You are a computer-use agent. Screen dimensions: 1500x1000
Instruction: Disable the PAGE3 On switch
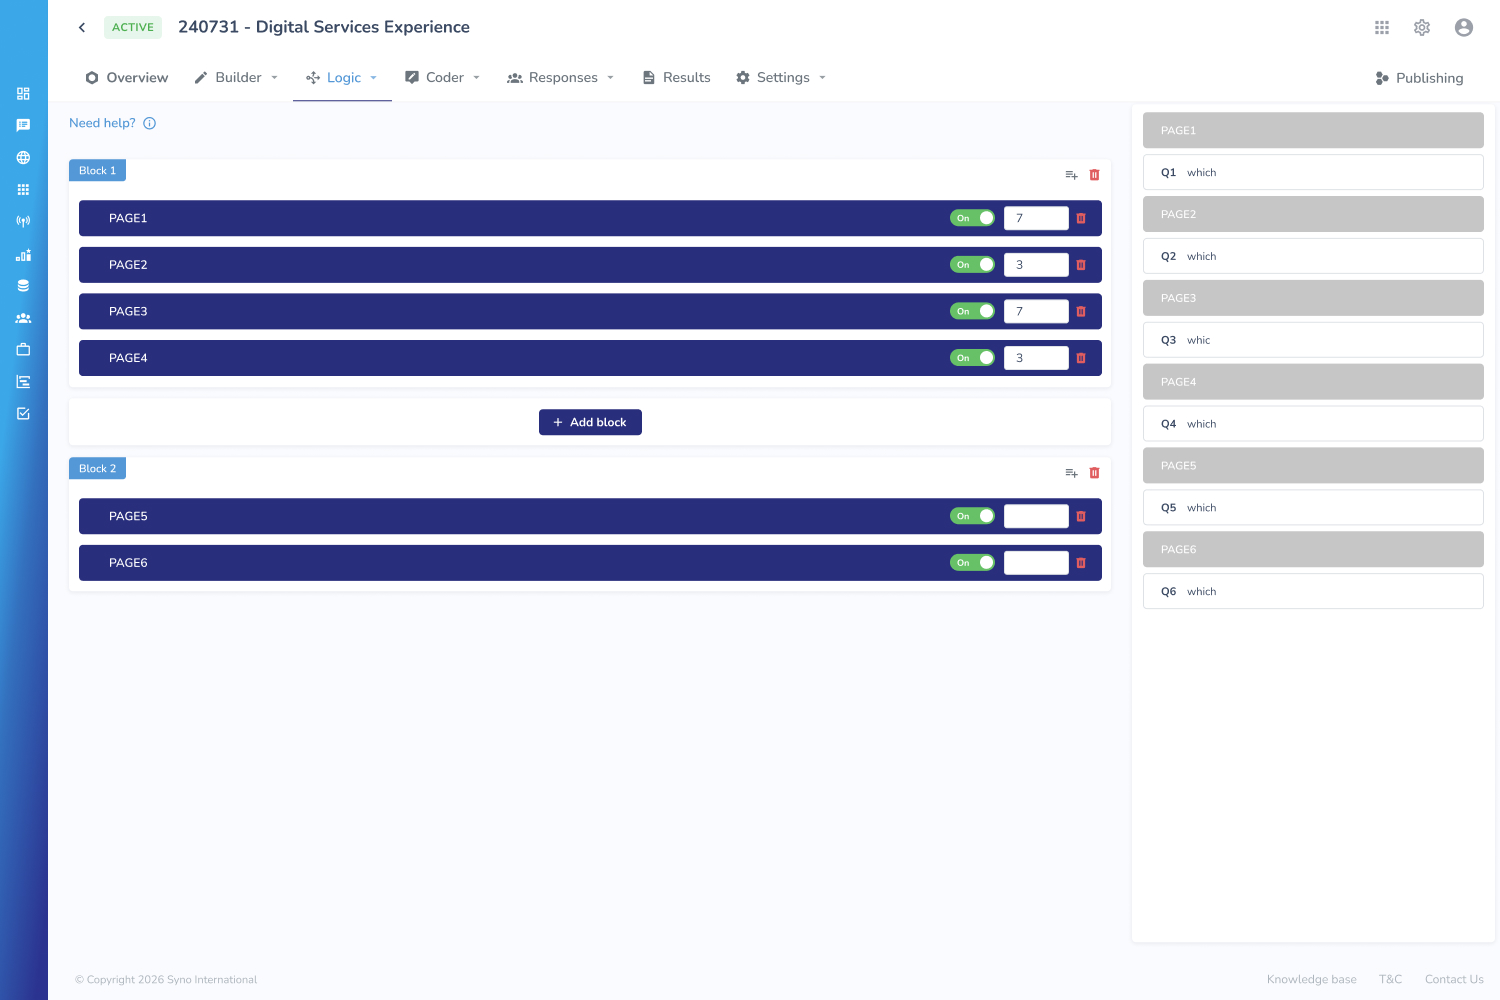click(x=972, y=312)
